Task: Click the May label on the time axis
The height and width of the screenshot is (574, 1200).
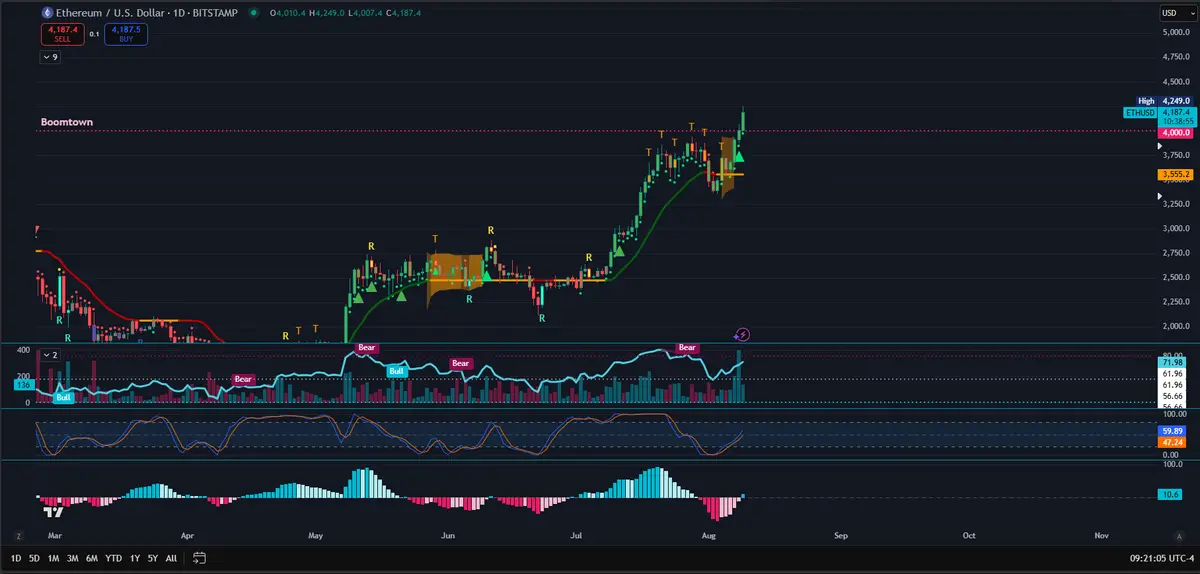Action: 317,535
